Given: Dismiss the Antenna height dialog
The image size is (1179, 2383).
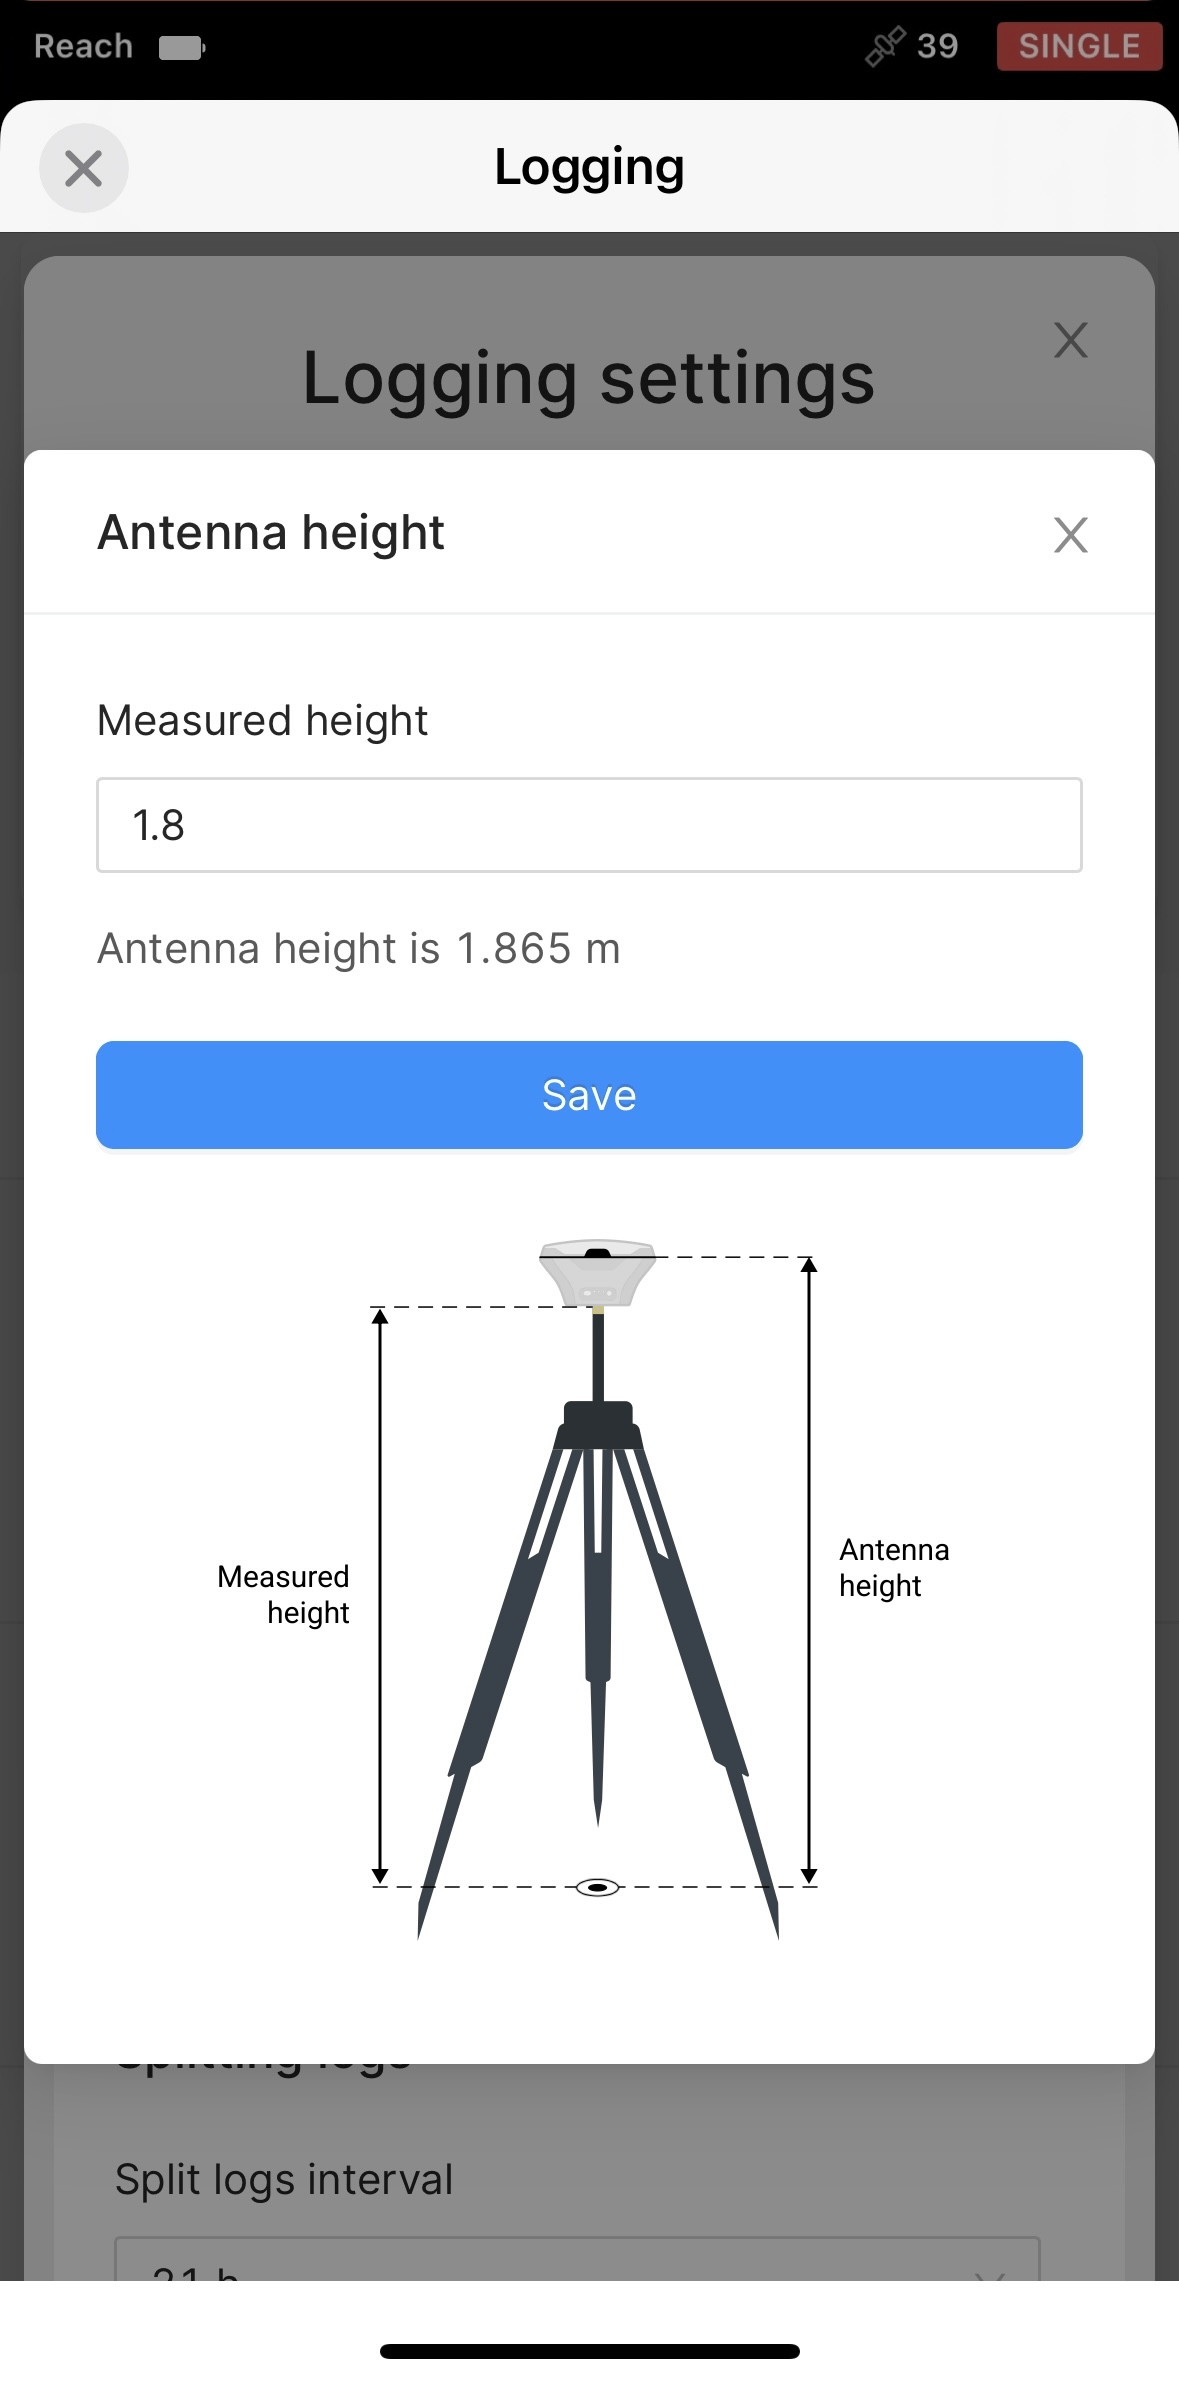Looking at the screenshot, I should coord(1070,535).
